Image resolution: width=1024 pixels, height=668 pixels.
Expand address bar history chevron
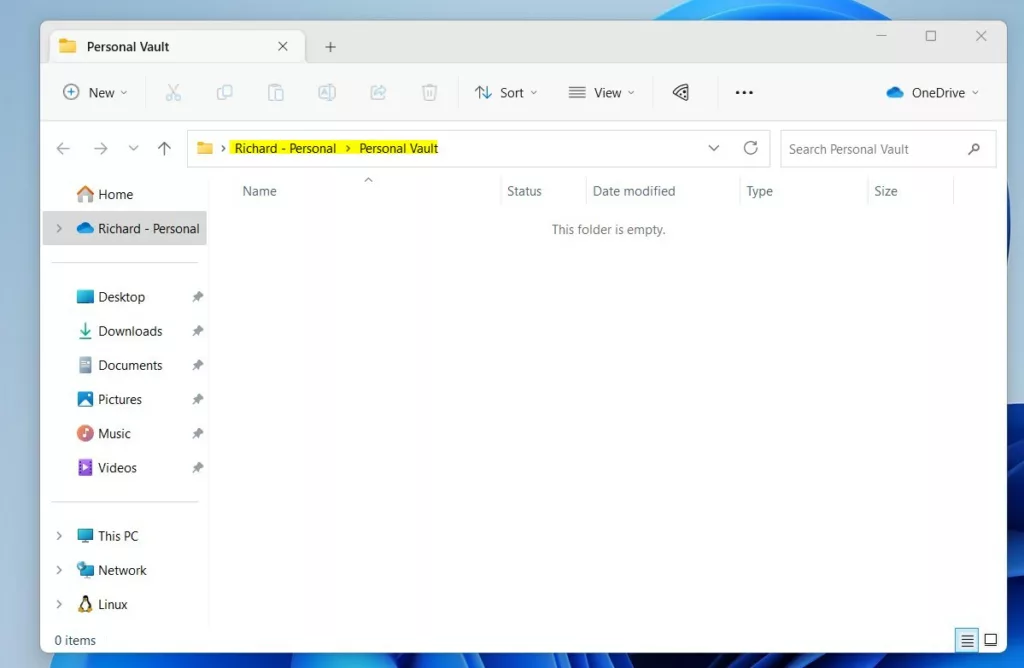coord(714,148)
